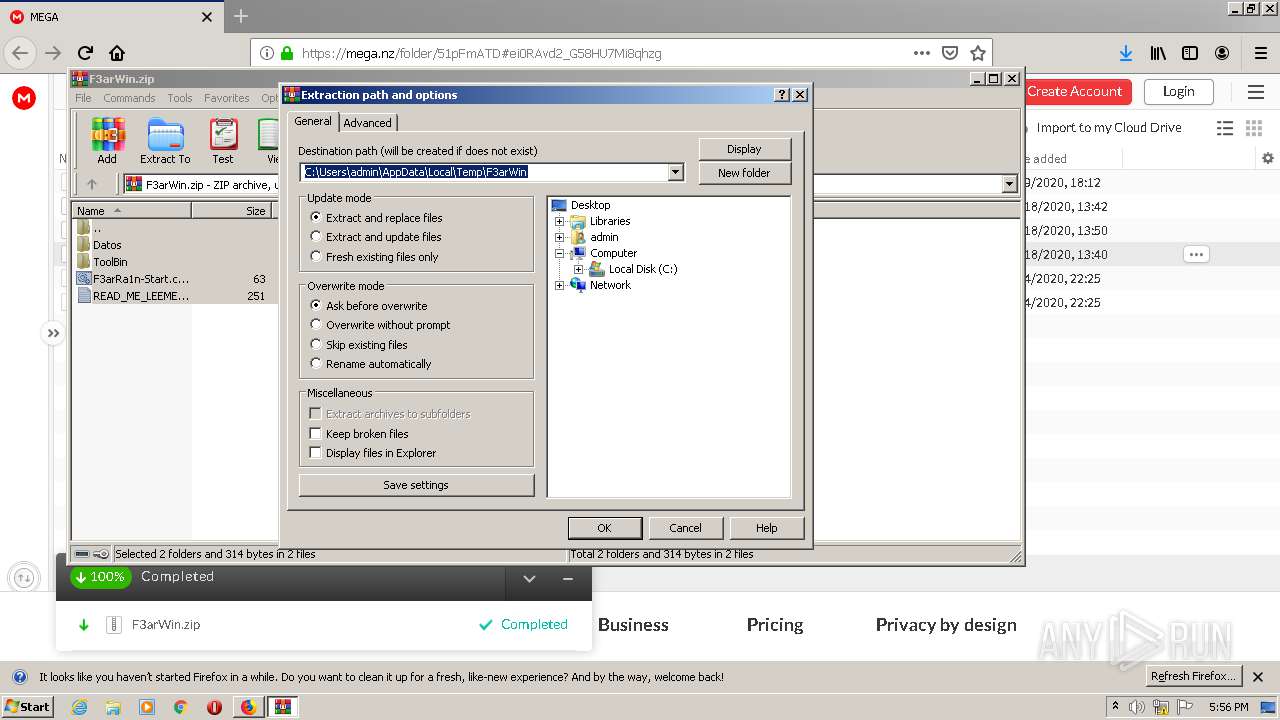Open Opera from the taskbar
This screenshot has width=1280, height=720.
pos(214,707)
